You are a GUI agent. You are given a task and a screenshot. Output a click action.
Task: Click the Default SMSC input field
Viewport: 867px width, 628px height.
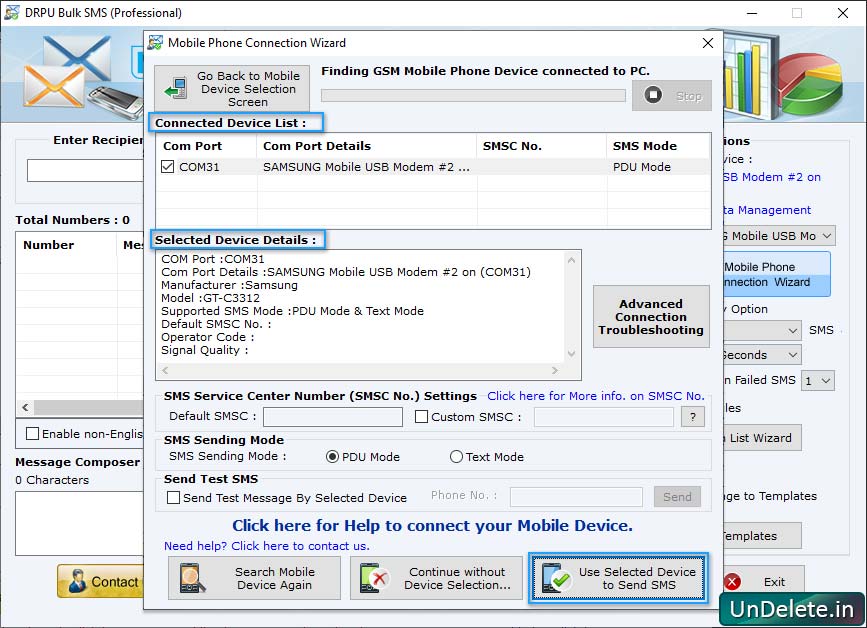[x=333, y=417]
